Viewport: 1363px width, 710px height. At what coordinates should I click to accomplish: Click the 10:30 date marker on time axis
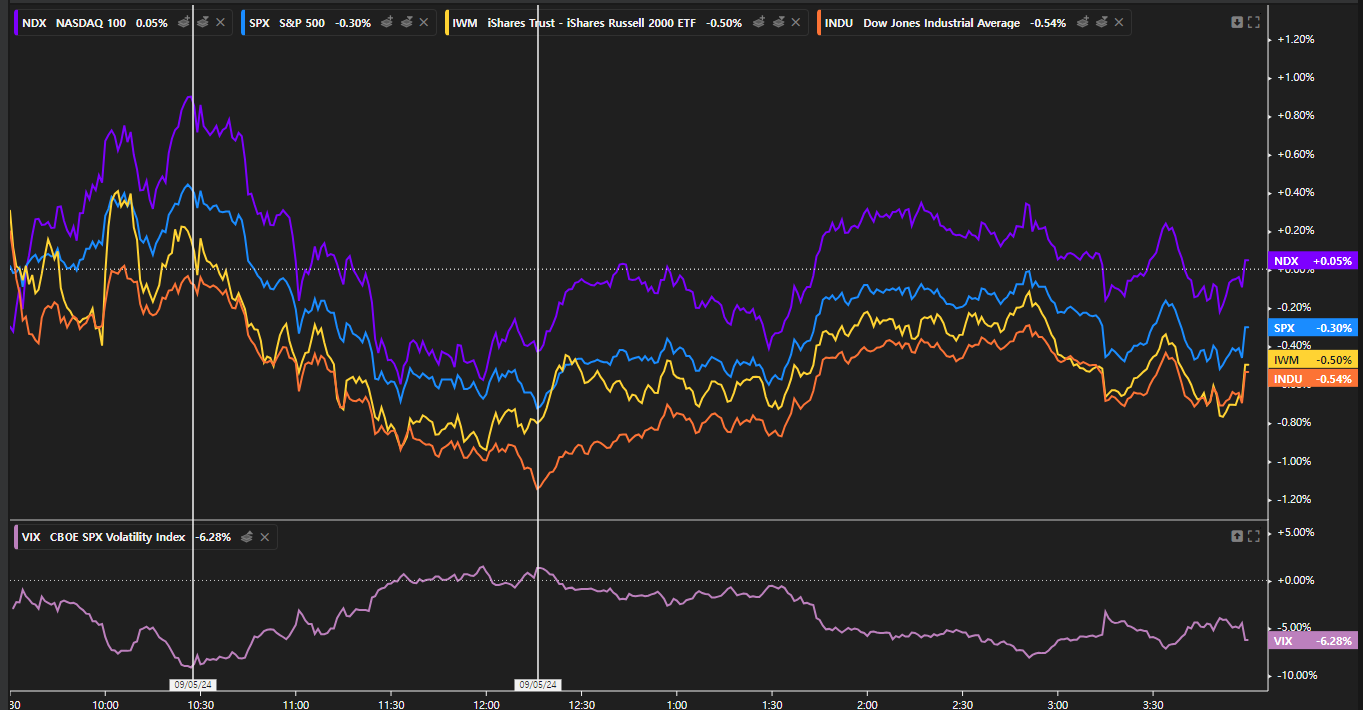click(192, 685)
